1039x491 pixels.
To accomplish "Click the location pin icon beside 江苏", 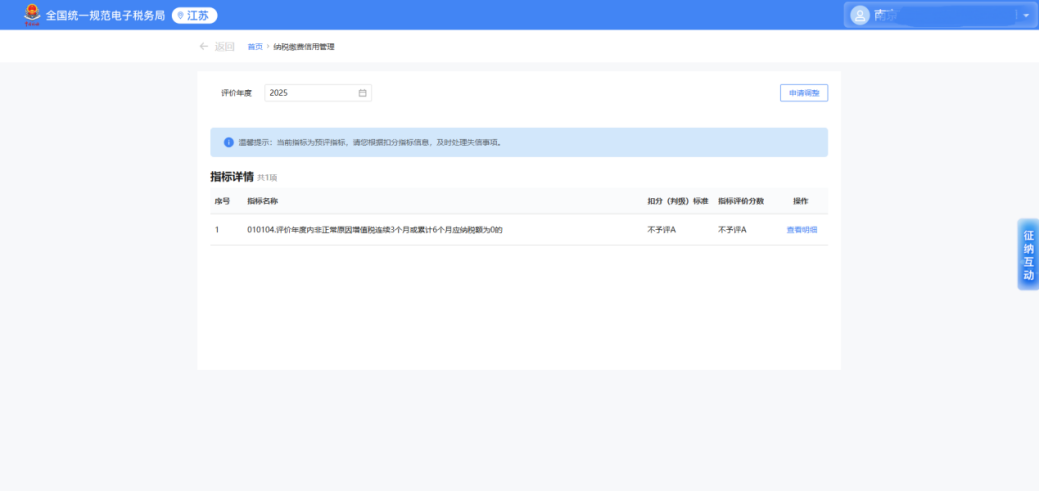I will [181, 15].
